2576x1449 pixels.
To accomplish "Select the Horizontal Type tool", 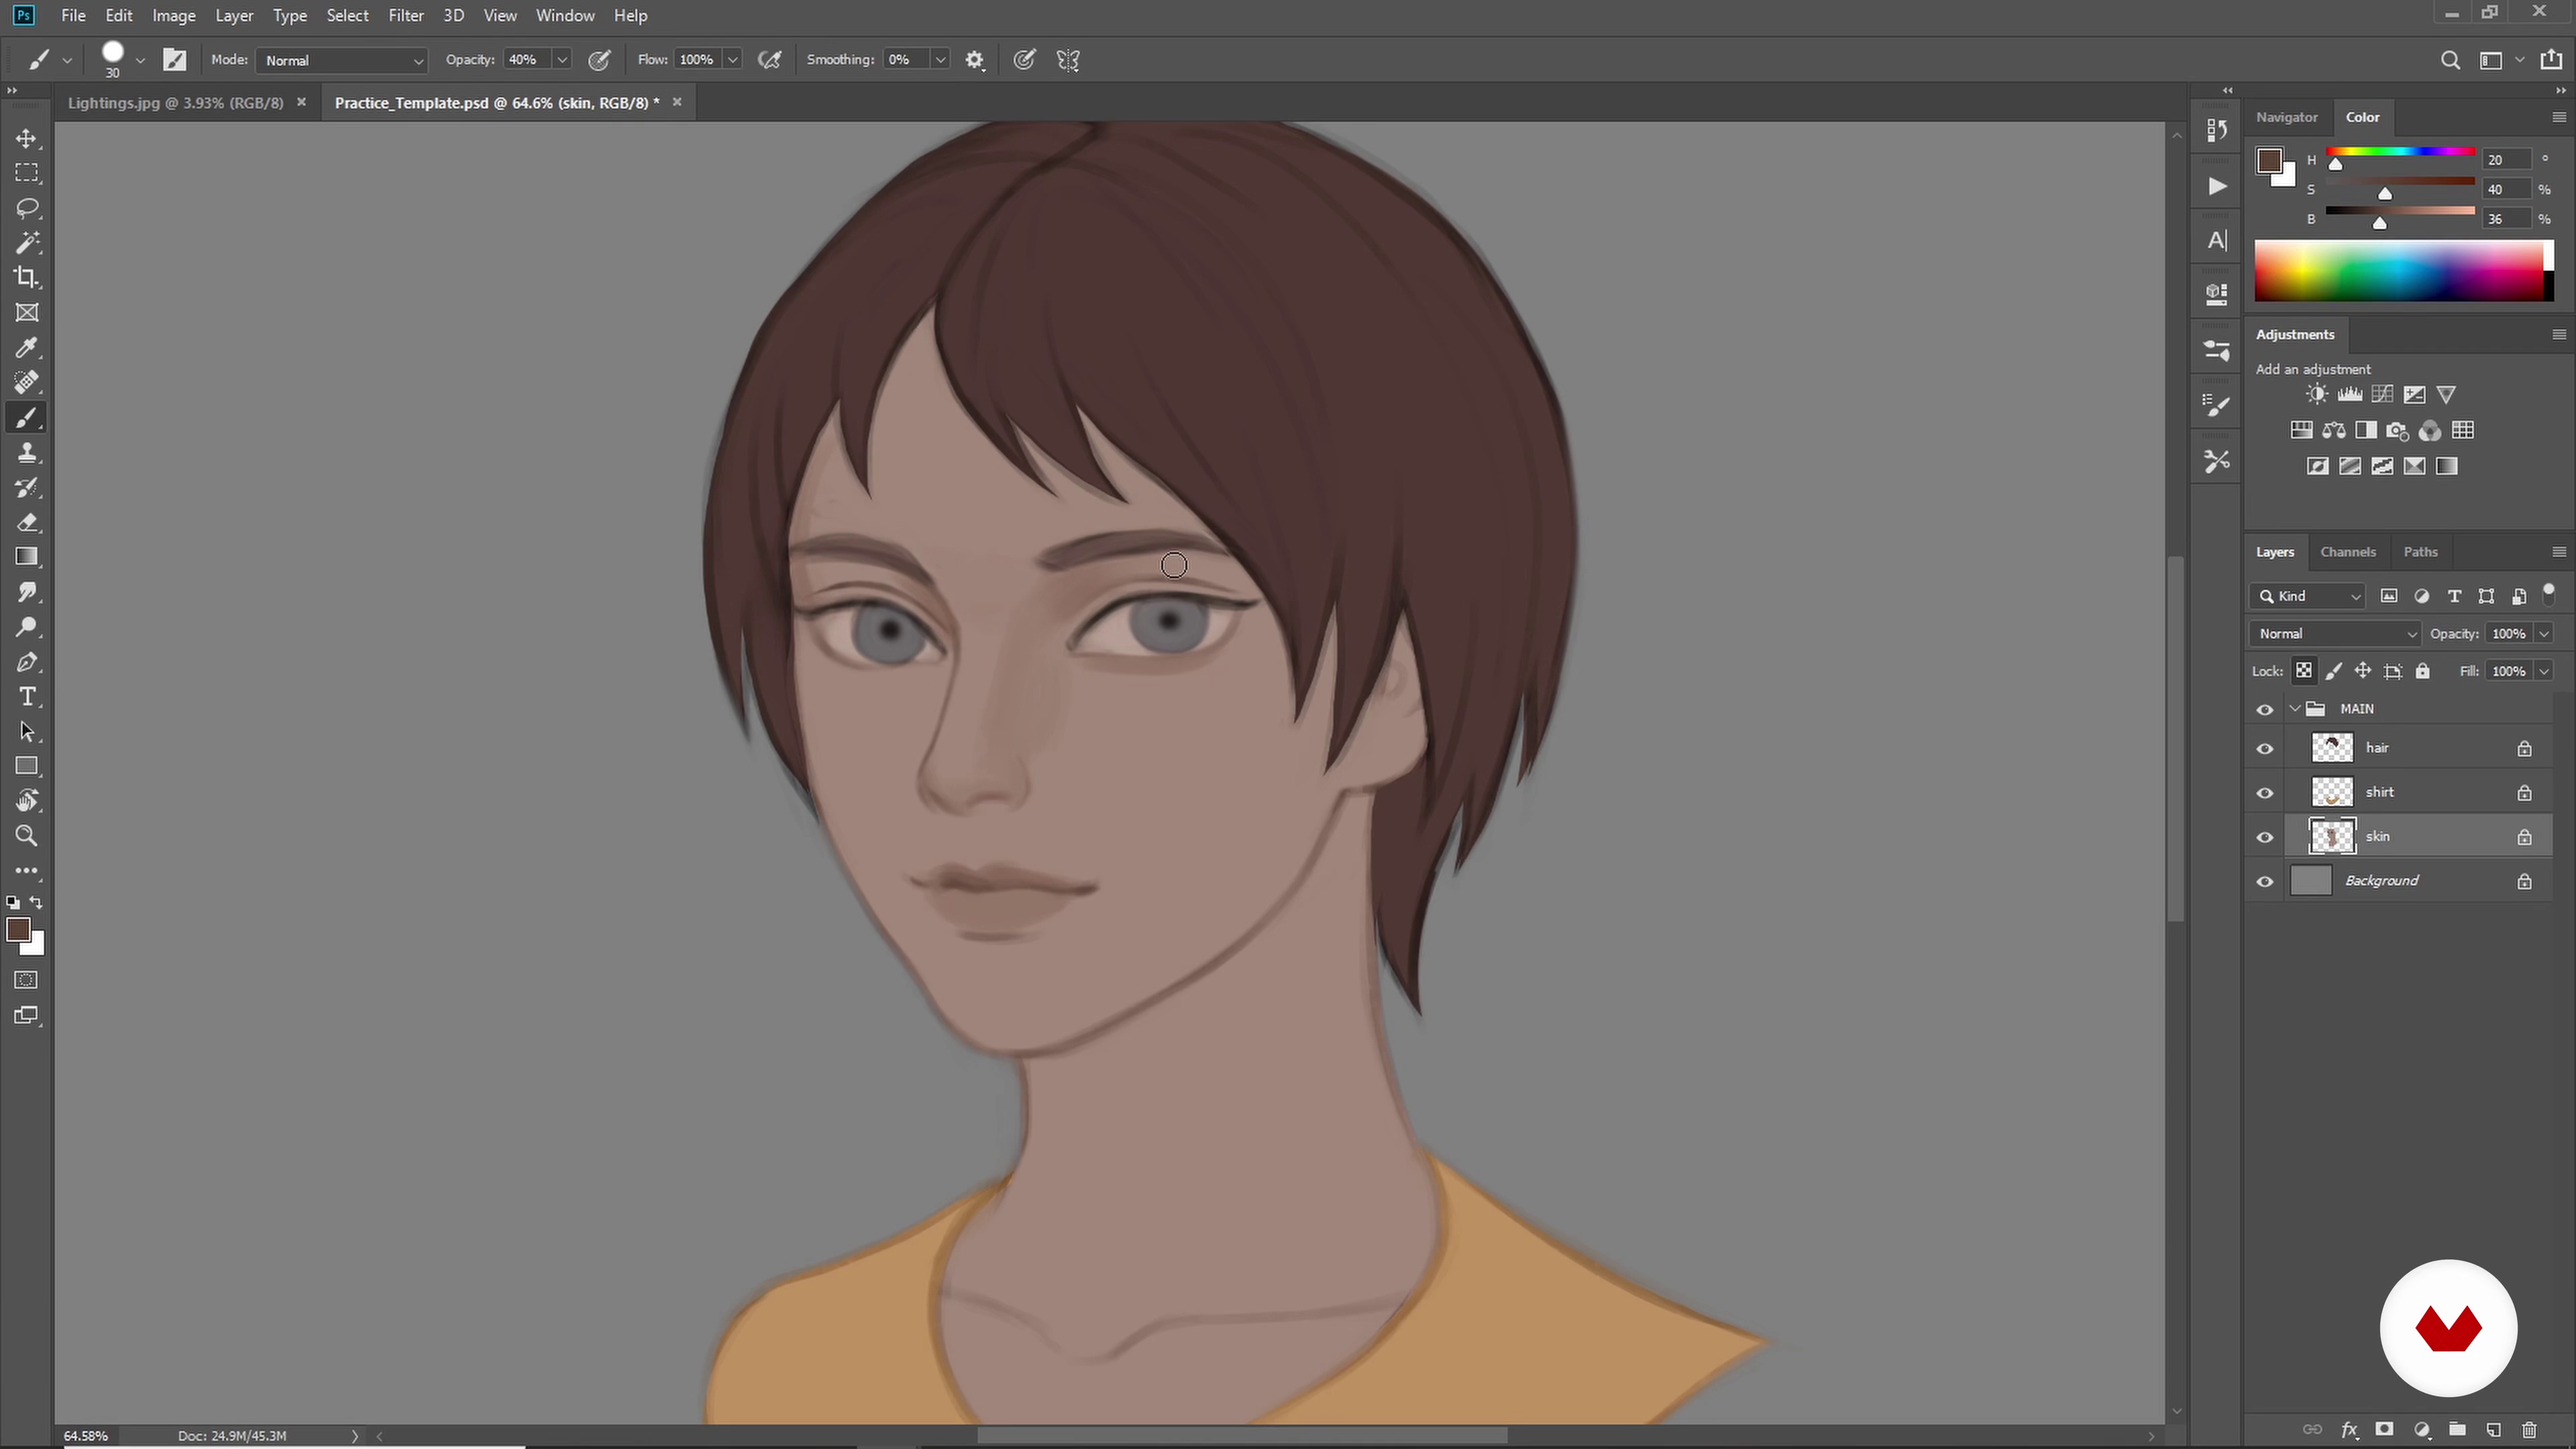I will pyautogui.click(x=27, y=696).
